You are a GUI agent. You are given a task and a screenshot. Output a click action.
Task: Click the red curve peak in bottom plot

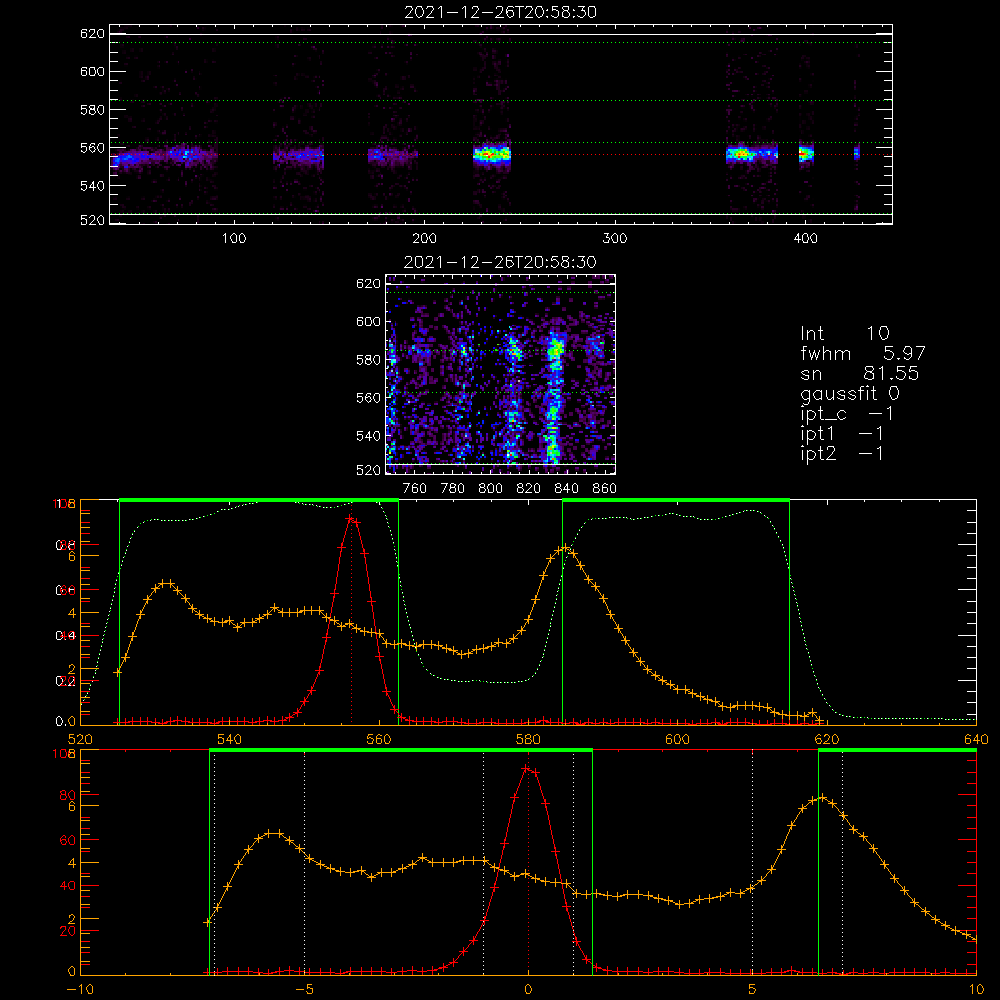coord(527,769)
